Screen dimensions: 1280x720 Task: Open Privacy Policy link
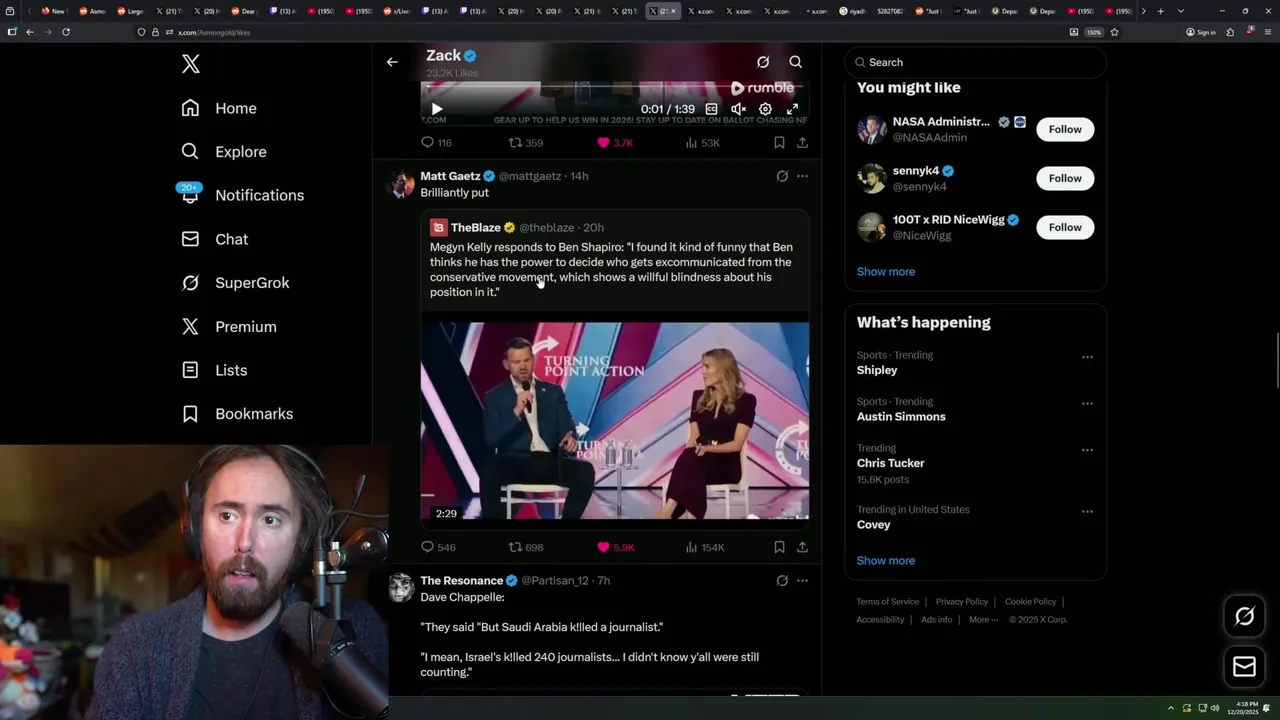click(962, 602)
